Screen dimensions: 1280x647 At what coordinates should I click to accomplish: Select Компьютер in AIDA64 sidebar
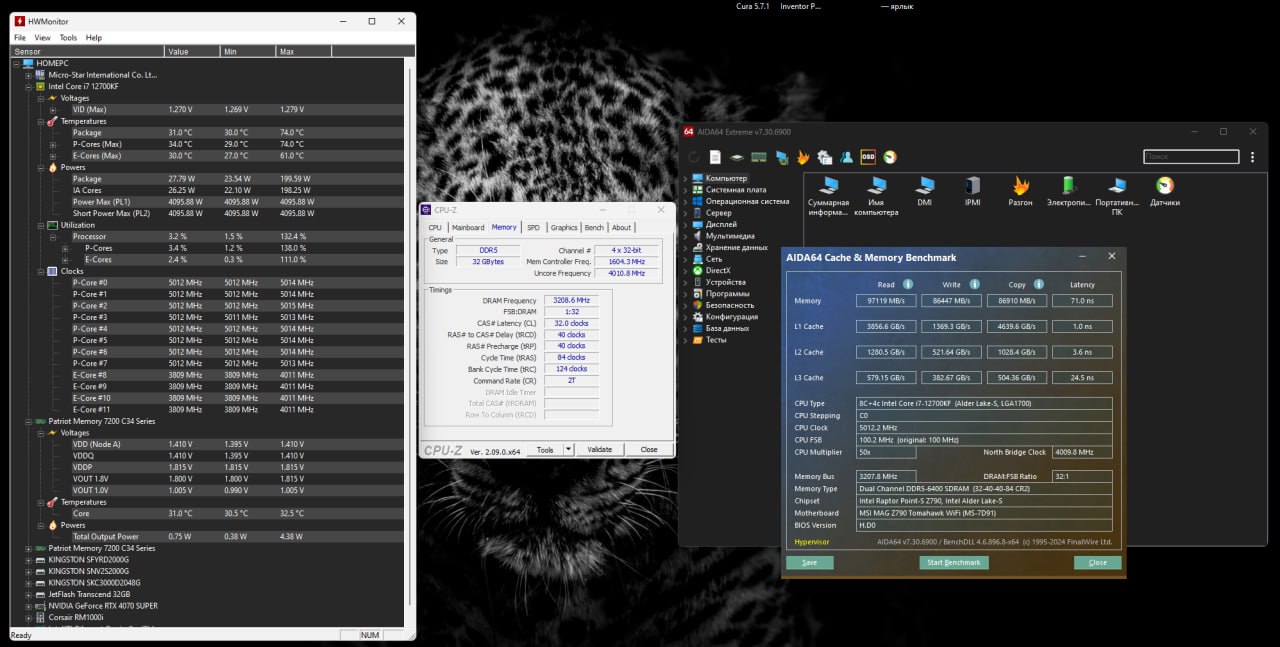tap(726, 178)
